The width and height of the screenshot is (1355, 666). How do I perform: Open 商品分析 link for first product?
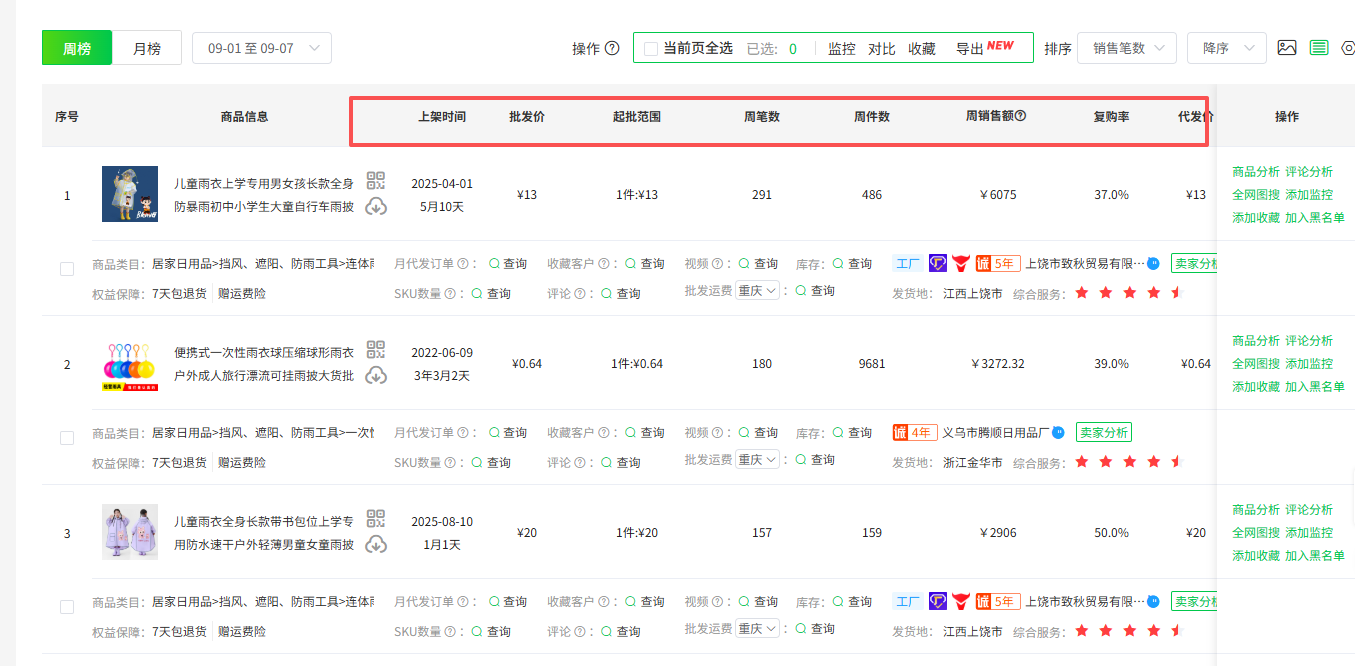[1255, 172]
